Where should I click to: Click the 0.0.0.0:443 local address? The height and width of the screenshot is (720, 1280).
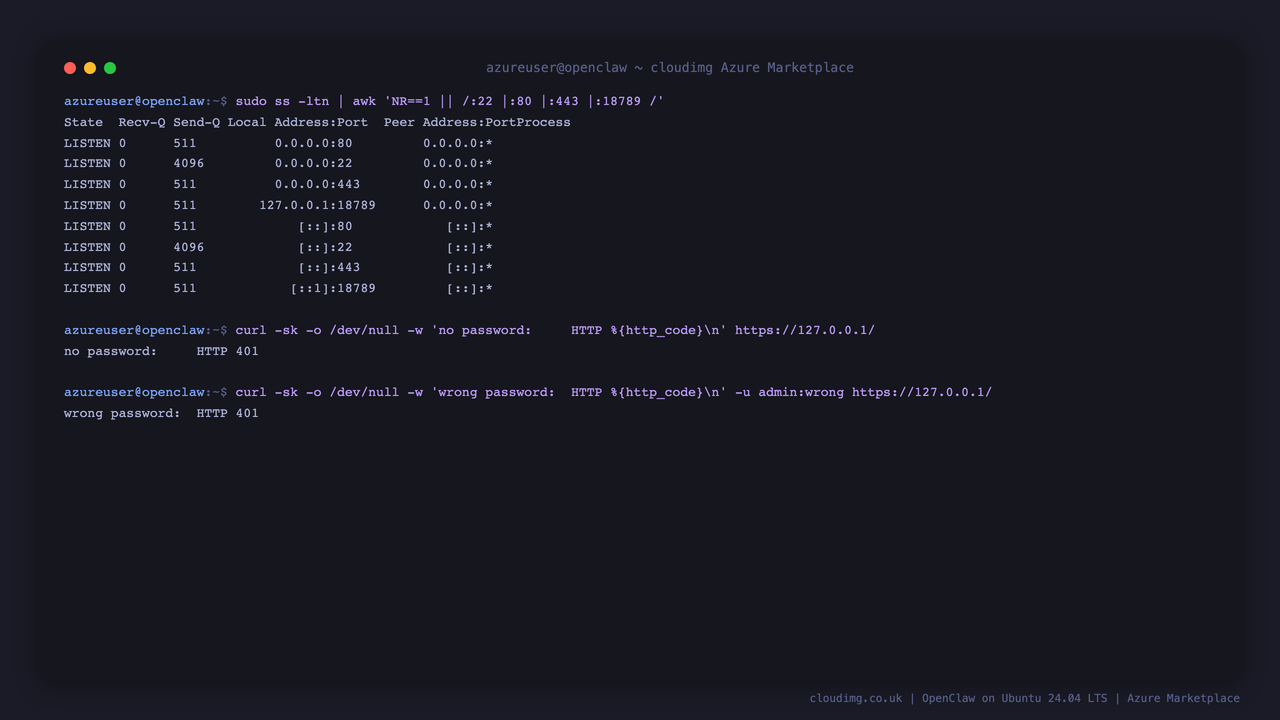318,185
